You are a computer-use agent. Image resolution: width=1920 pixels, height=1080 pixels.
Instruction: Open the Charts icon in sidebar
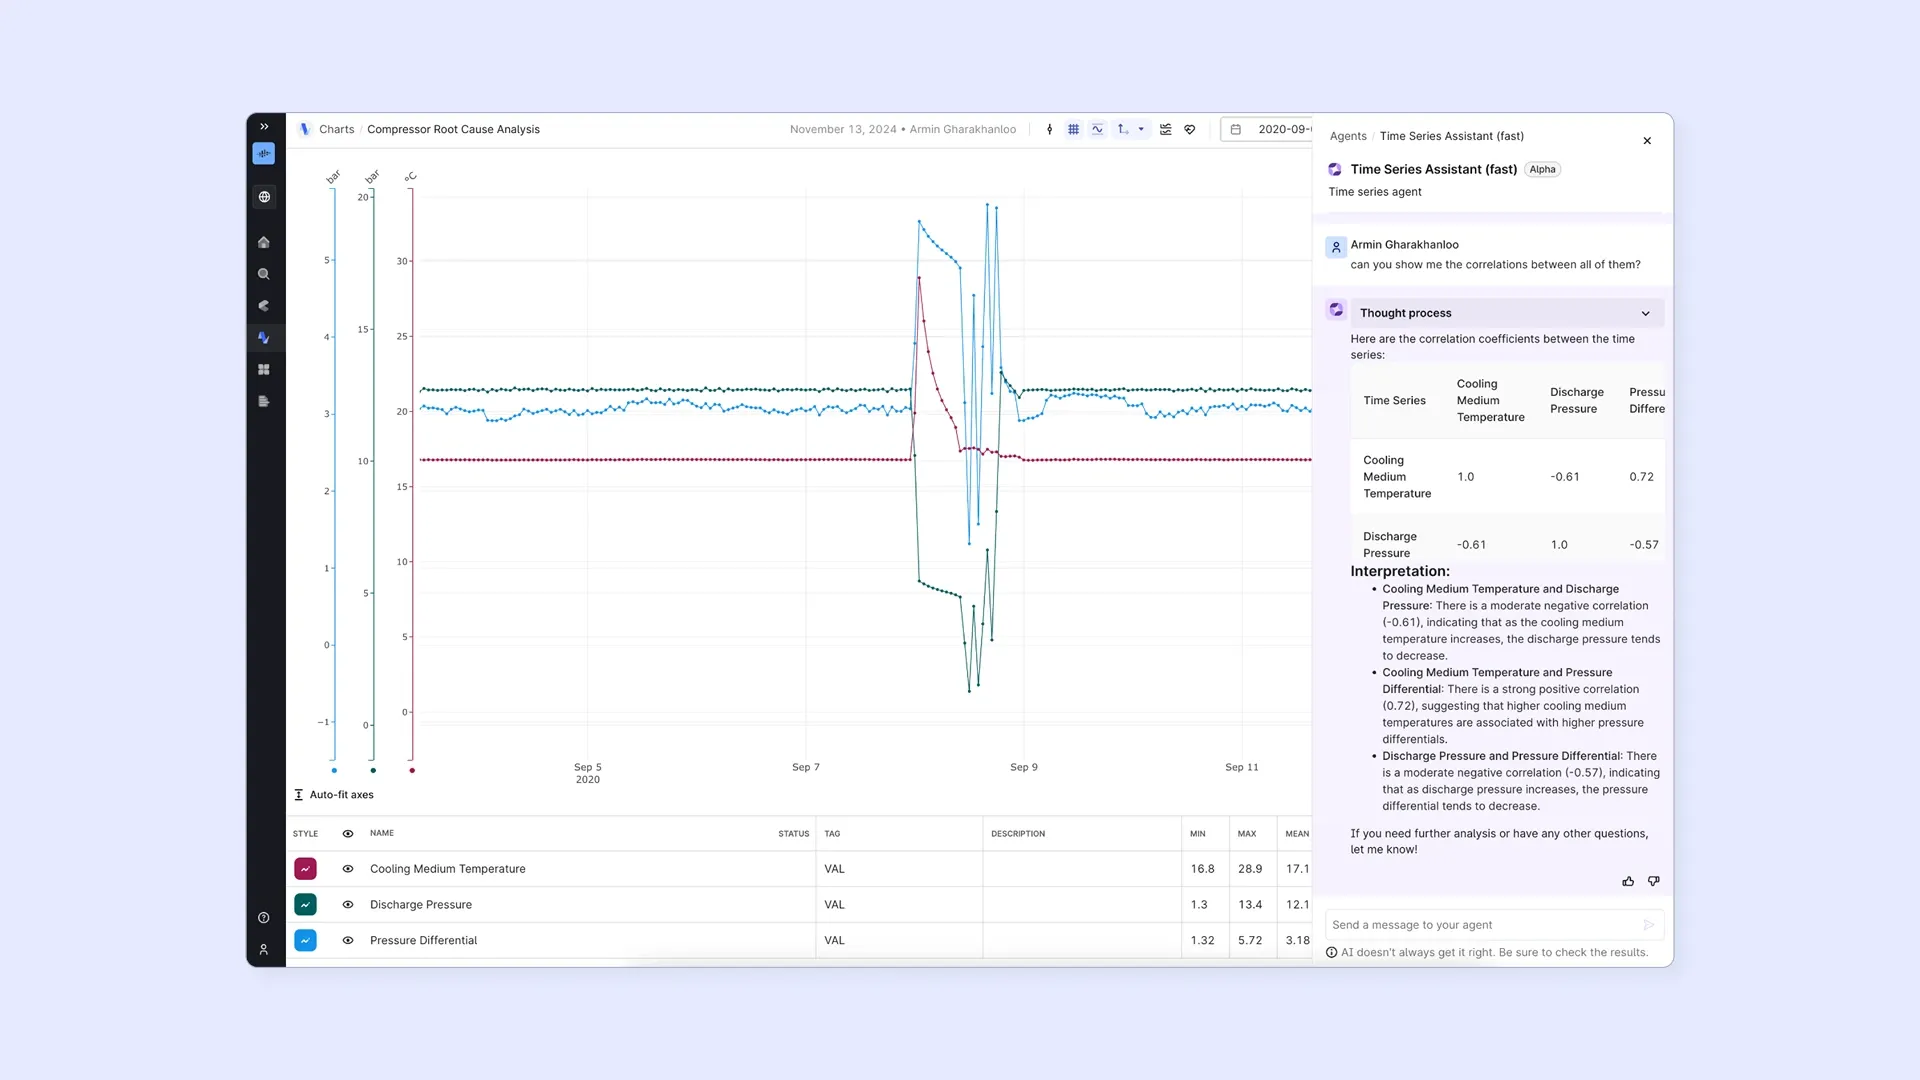[x=264, y=338]
